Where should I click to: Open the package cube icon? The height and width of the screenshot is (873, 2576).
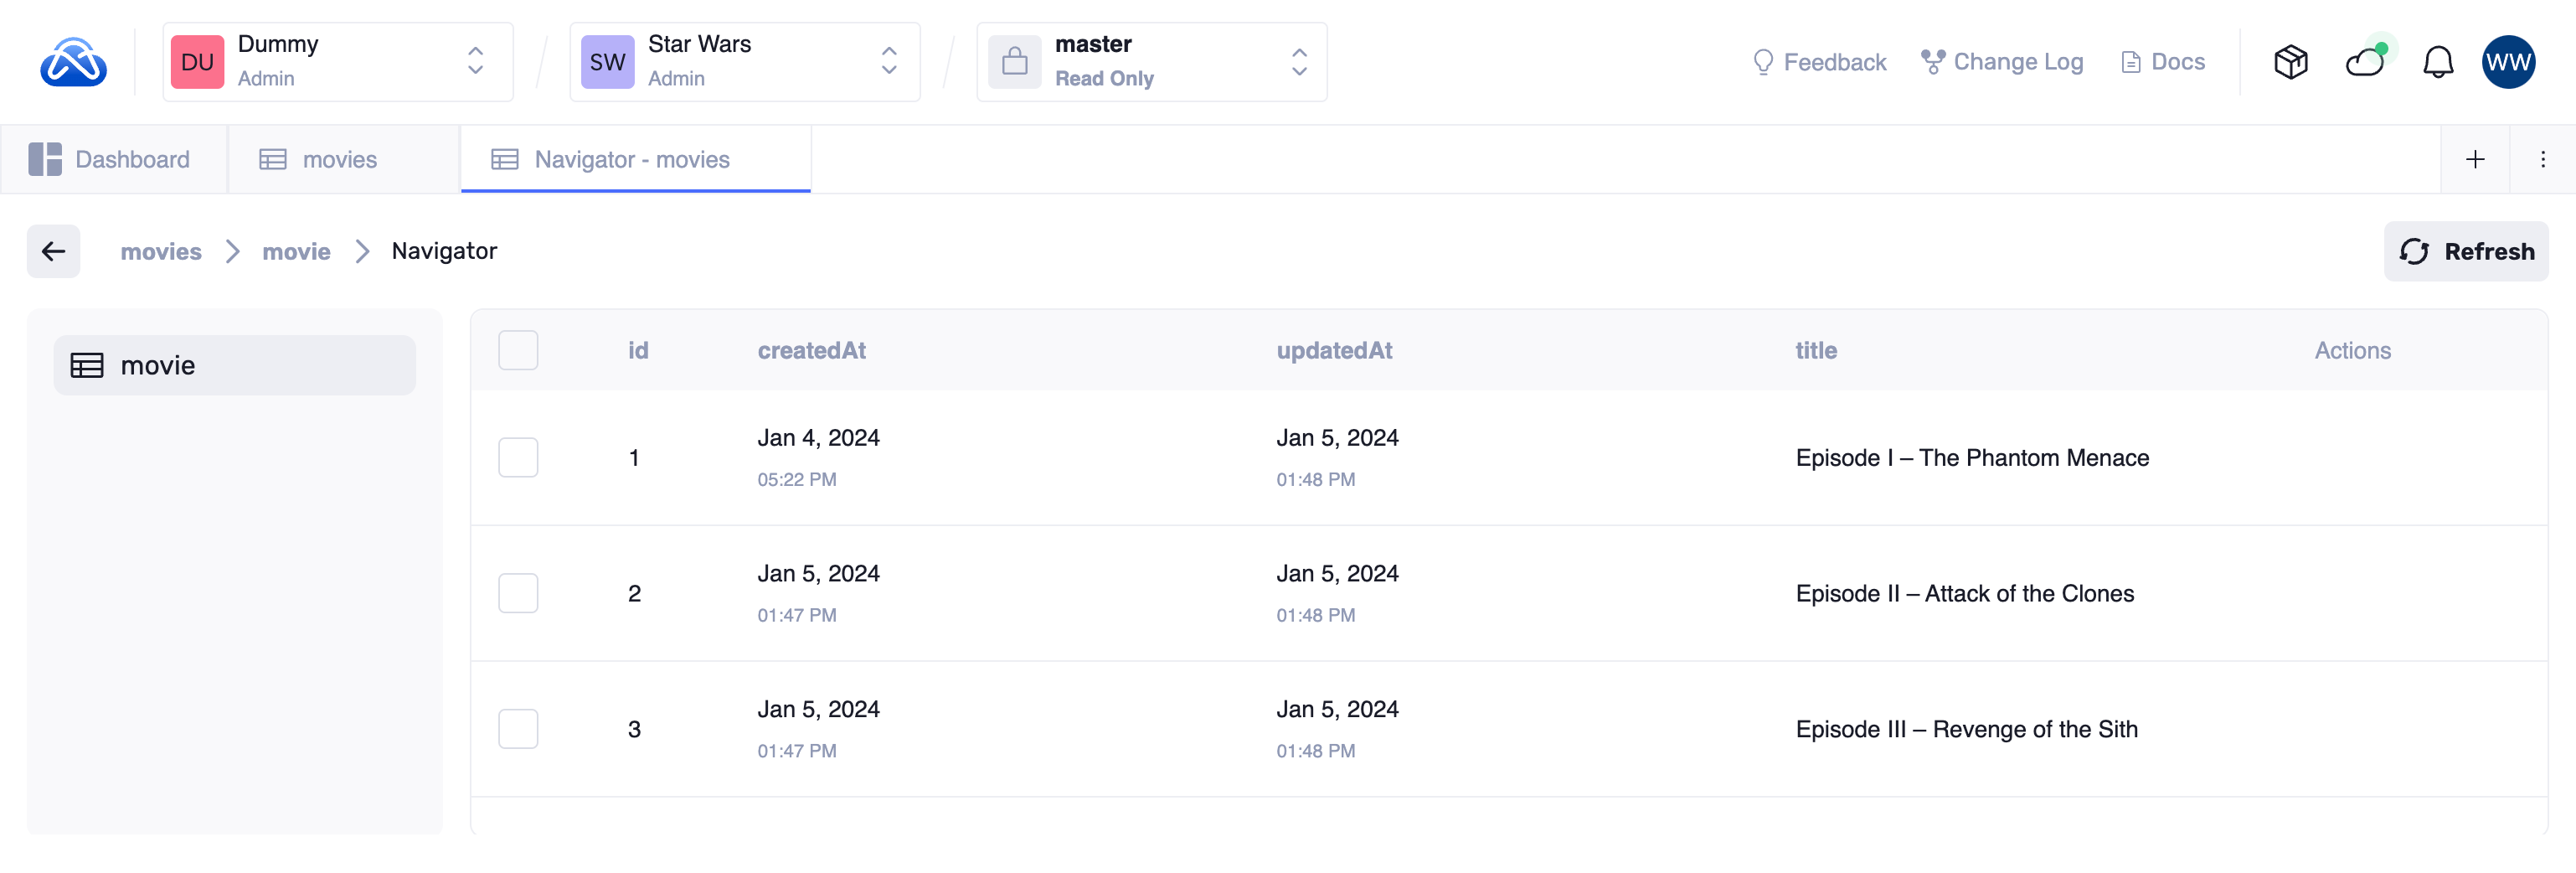pos(2290,62)
